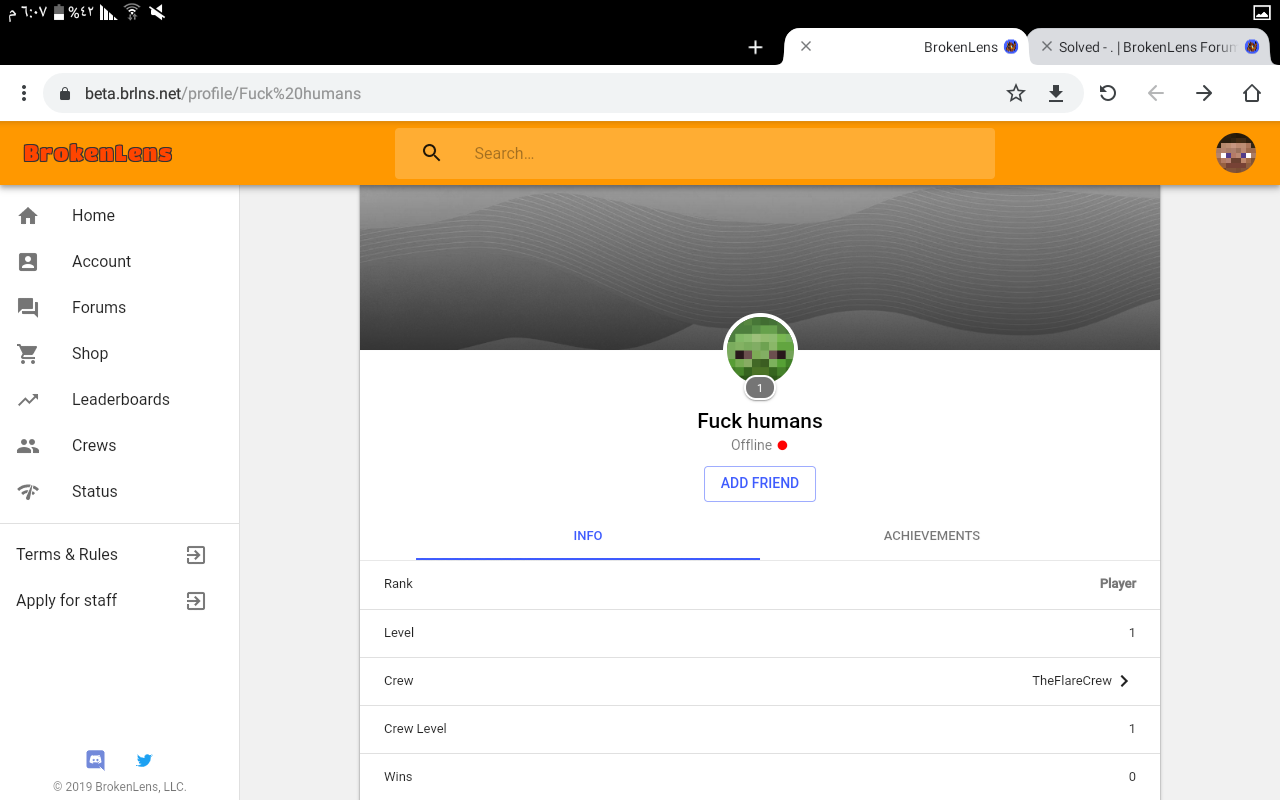Open the browser three-dot menu

pyautogui.click(x=24, y=93)
